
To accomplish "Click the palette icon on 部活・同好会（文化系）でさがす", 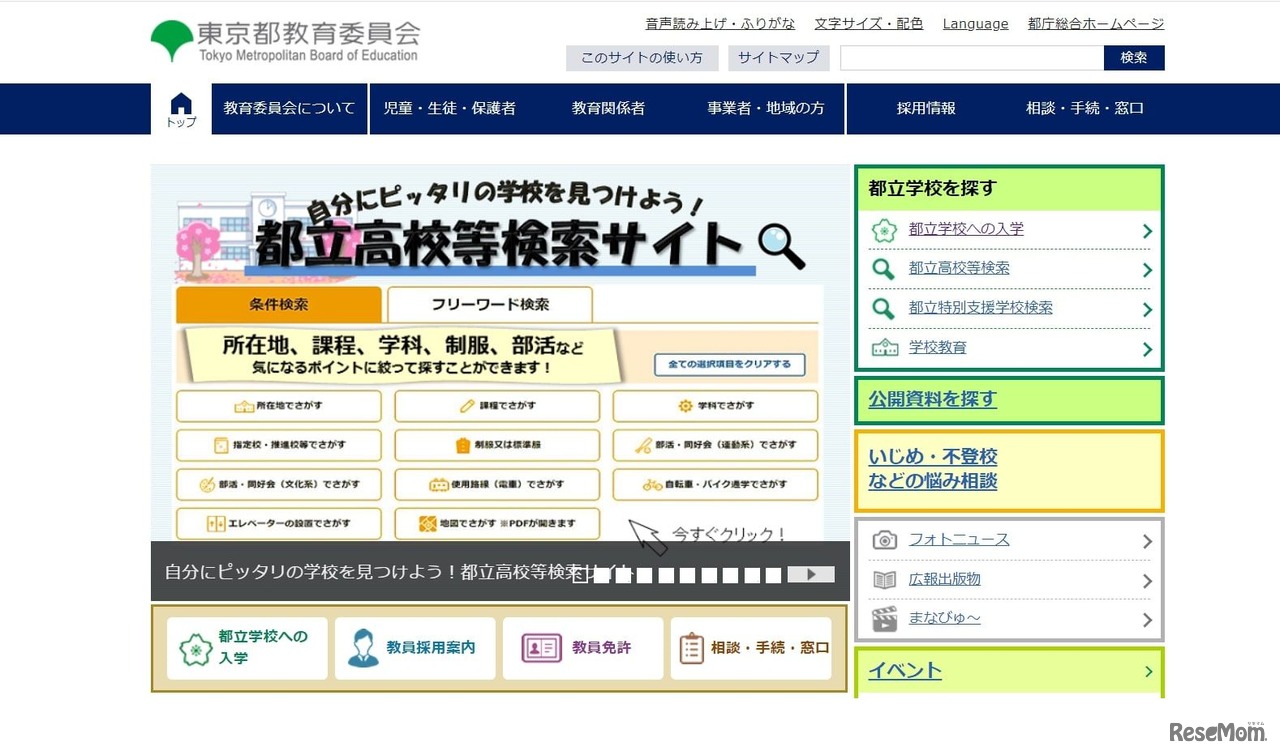I will pos(207,485).
